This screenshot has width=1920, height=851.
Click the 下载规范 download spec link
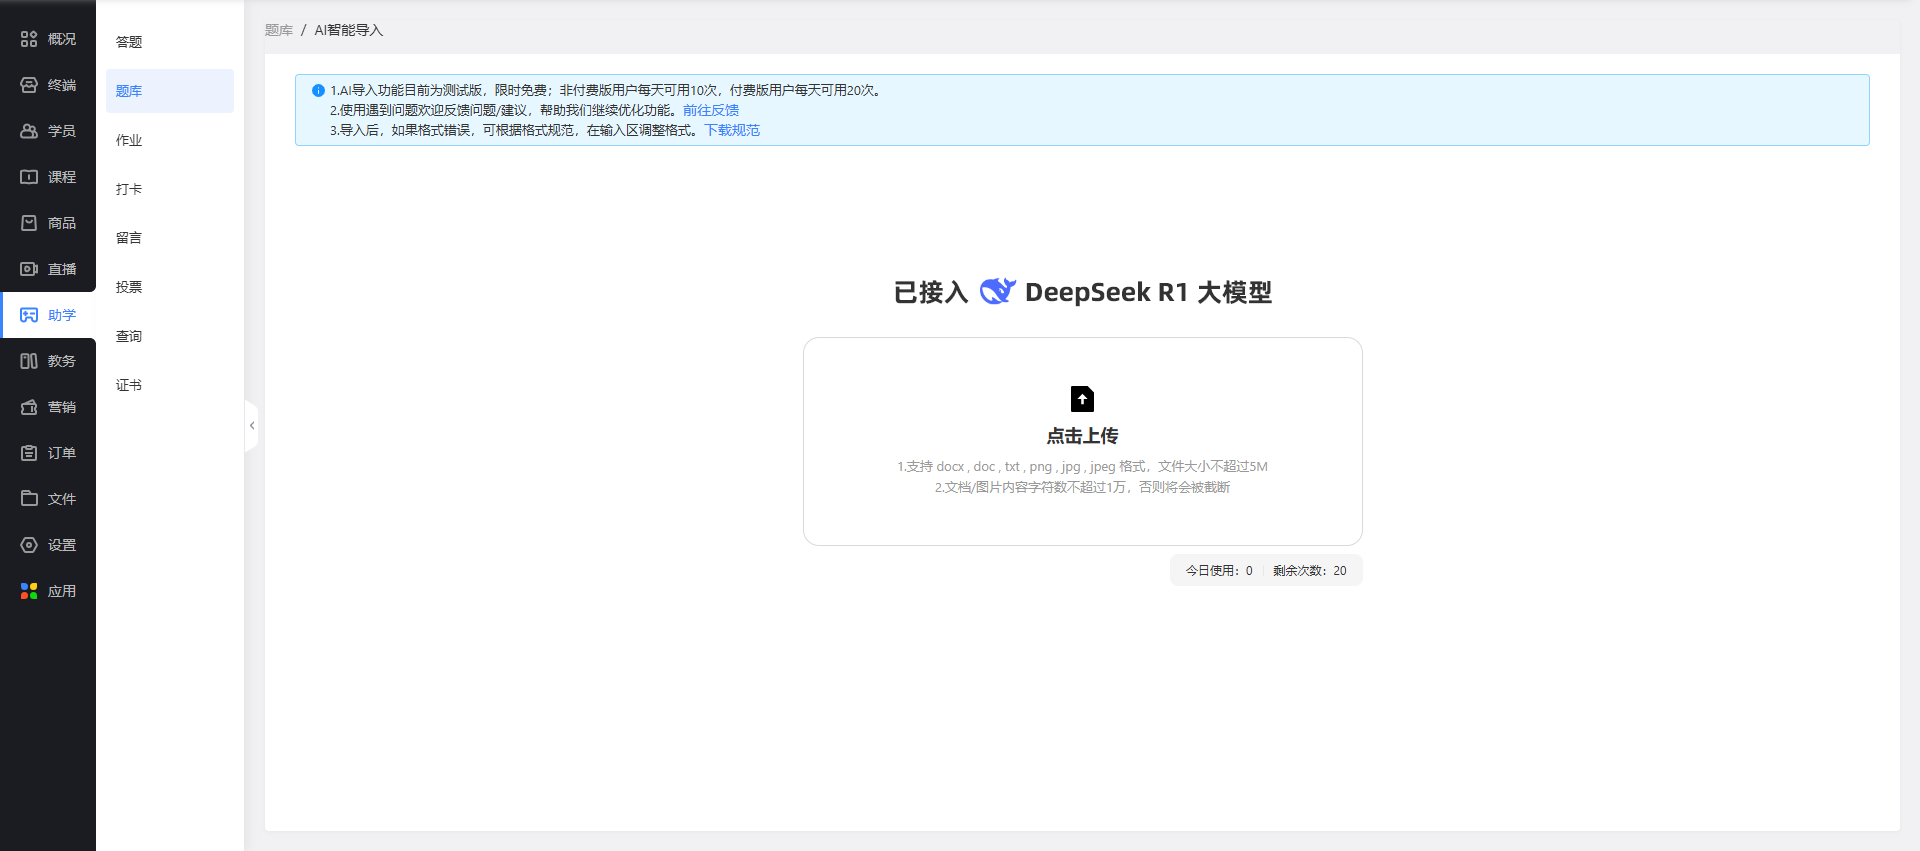(x=732, y=130)
